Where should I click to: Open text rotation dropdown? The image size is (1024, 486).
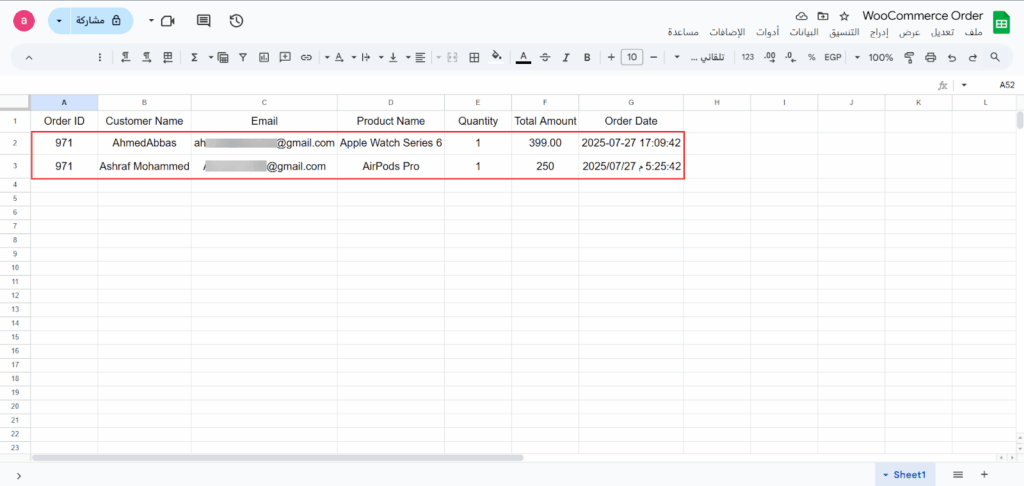coord(334,57)
